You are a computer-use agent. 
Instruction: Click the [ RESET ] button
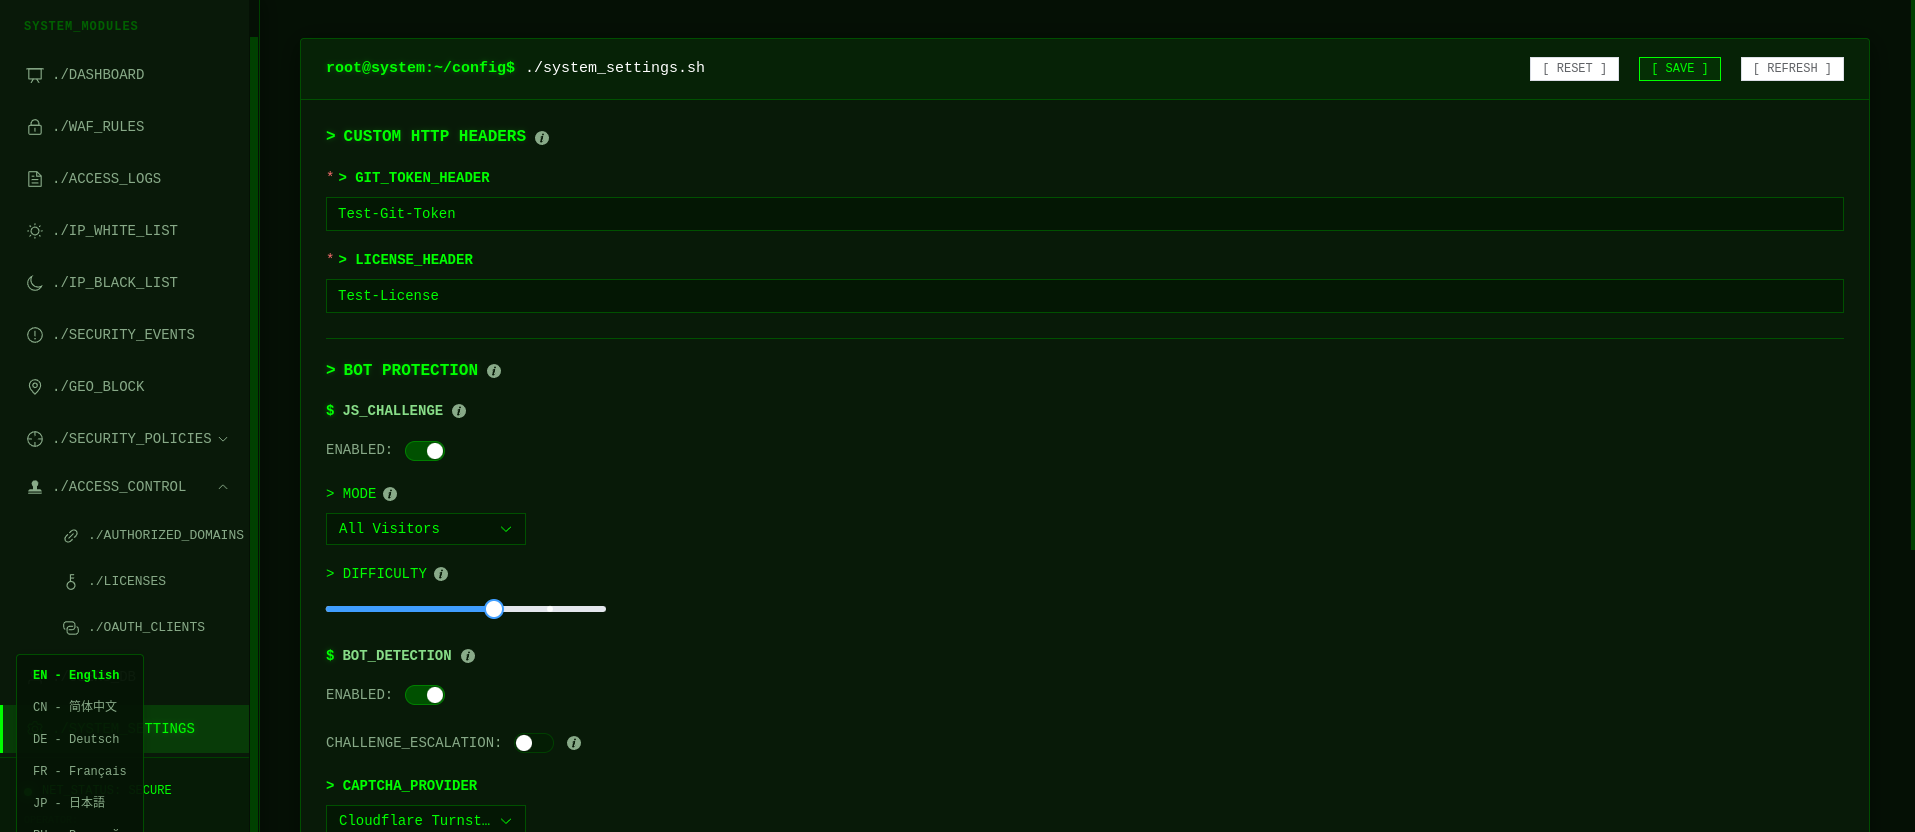coord(1573,68)
